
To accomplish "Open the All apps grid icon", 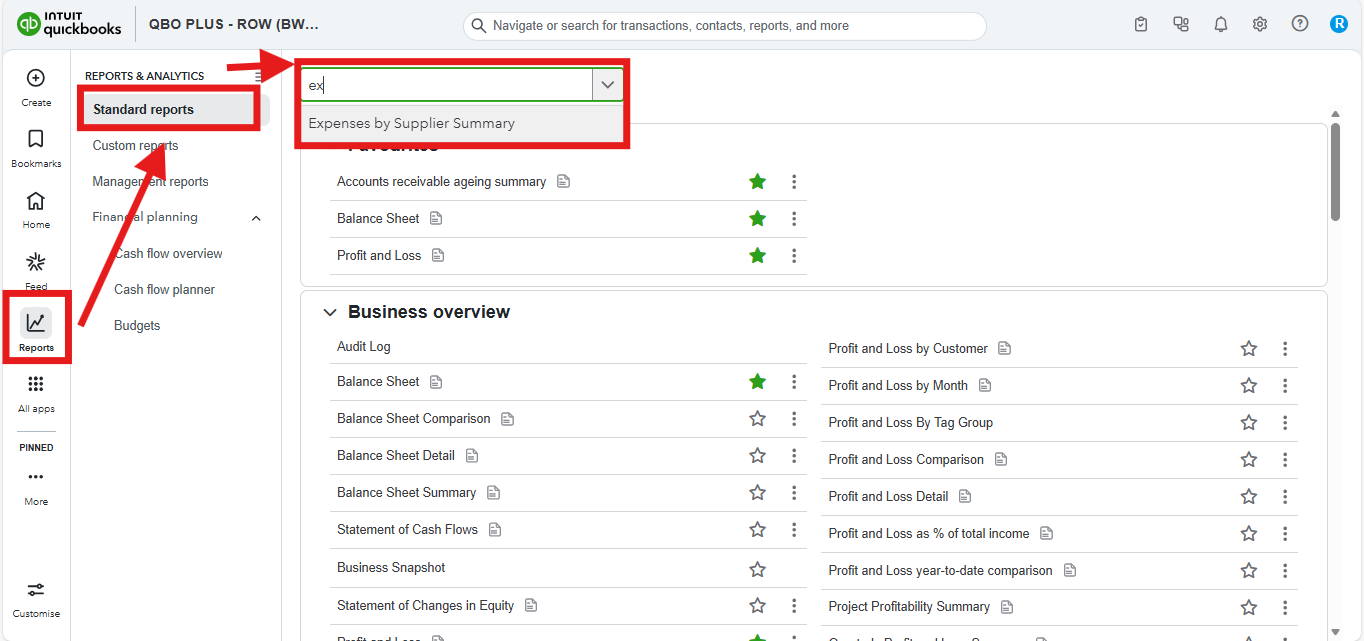I will (x=36, y=384).
